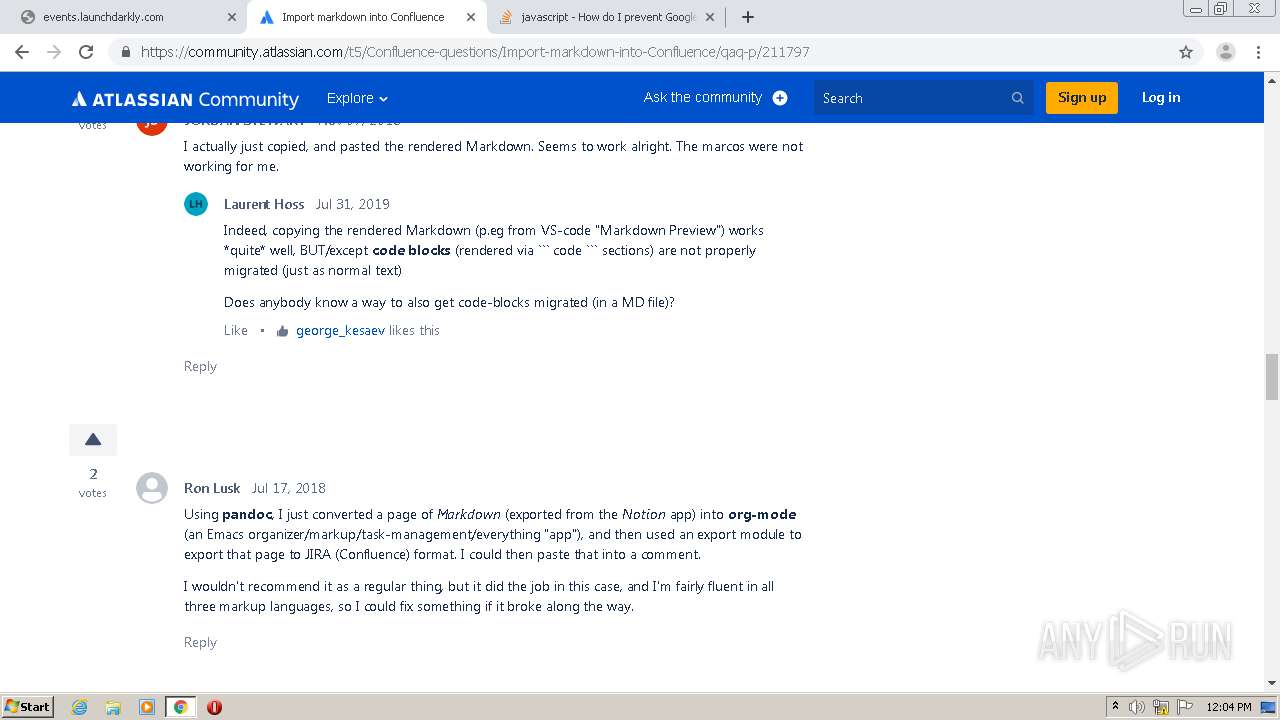Upvote Ron Lusk's answer arrow
Screen dimensions: 1280x720
[x=93, y=439]
